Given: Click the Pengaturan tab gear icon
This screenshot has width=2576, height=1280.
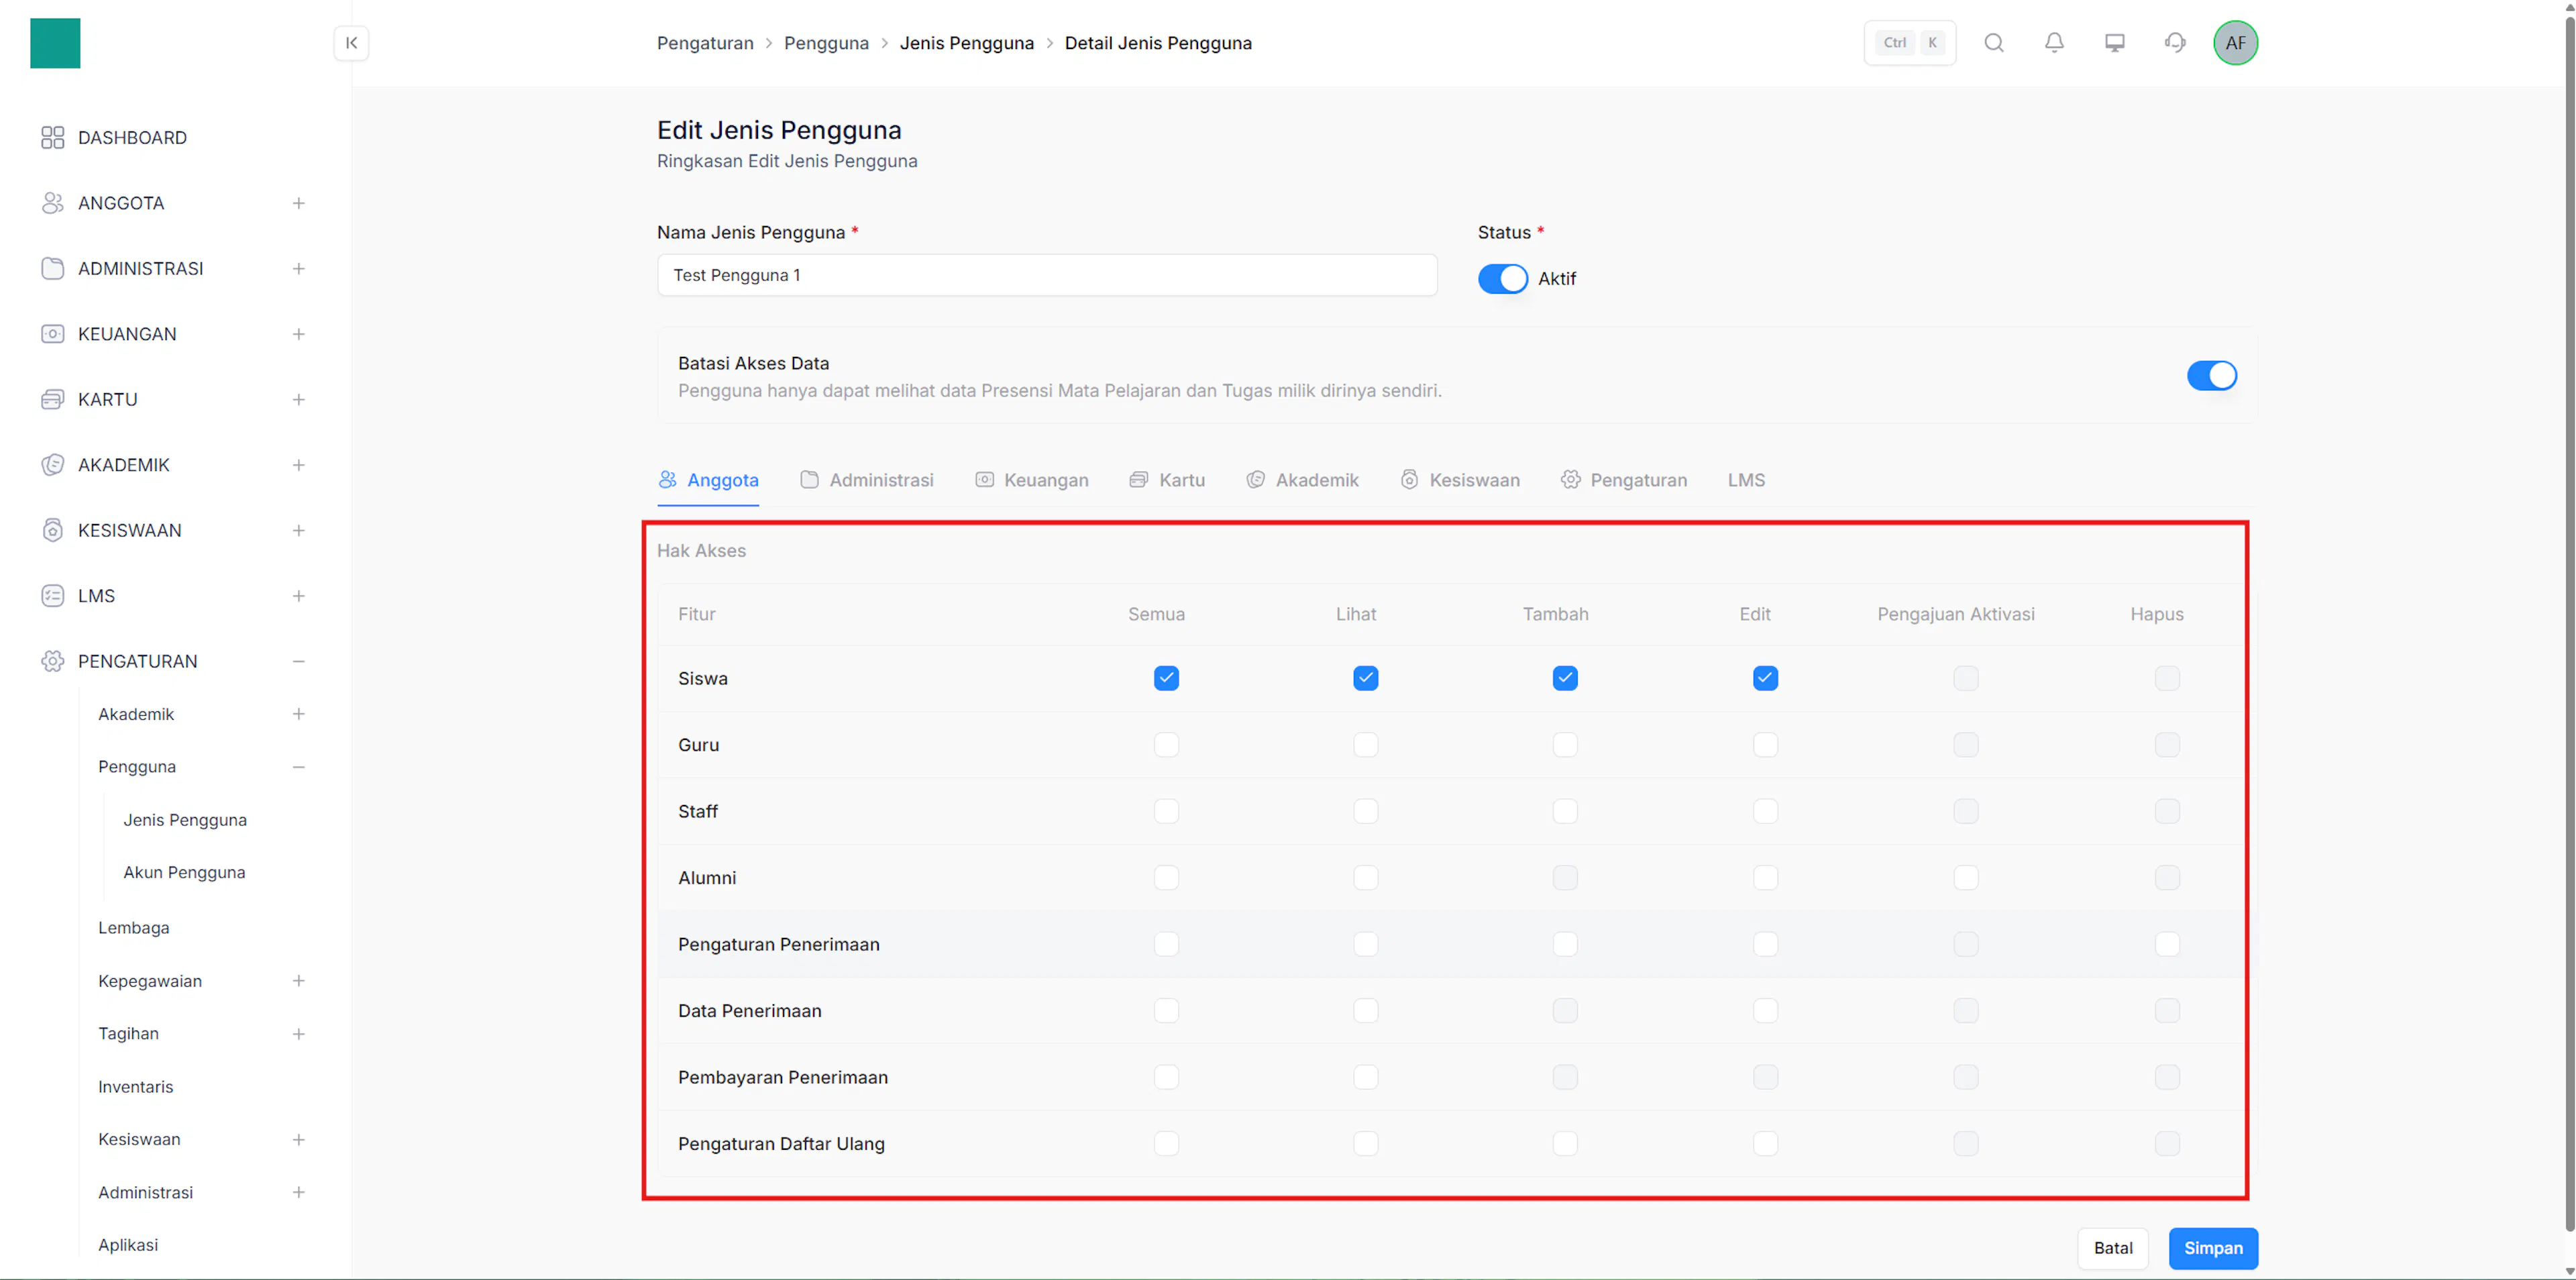Looking at the screenshot, I should [1570, 480].
